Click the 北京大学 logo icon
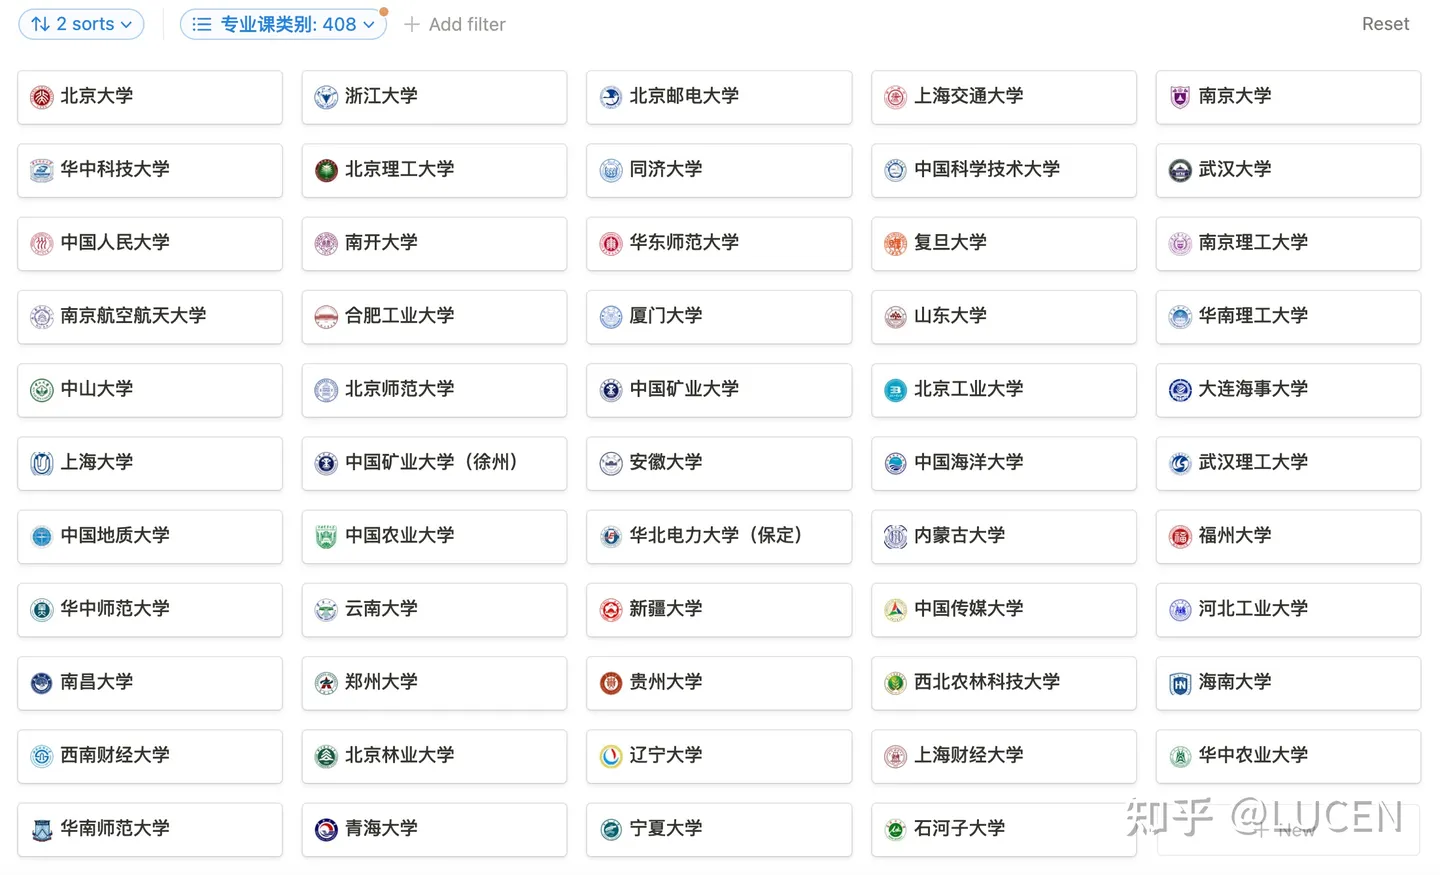This screenshot has height=875, width=1440. tap(41, 97)
